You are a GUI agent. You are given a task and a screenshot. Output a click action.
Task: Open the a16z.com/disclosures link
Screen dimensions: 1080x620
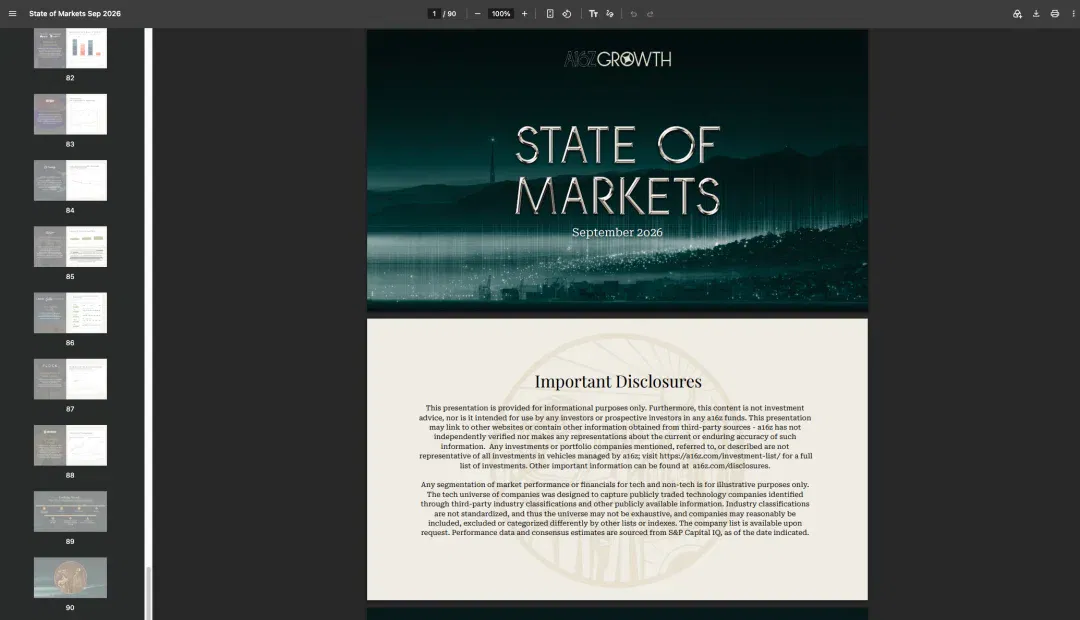coord(730,466)
